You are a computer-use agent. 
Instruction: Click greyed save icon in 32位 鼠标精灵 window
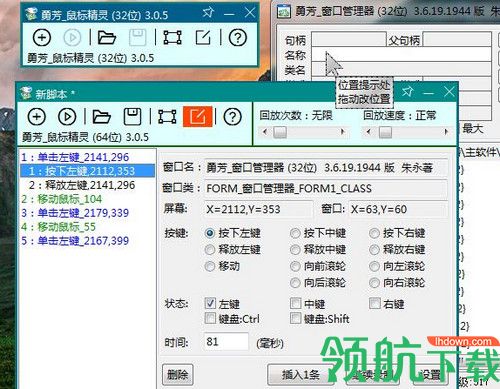[x=137, y=37]
